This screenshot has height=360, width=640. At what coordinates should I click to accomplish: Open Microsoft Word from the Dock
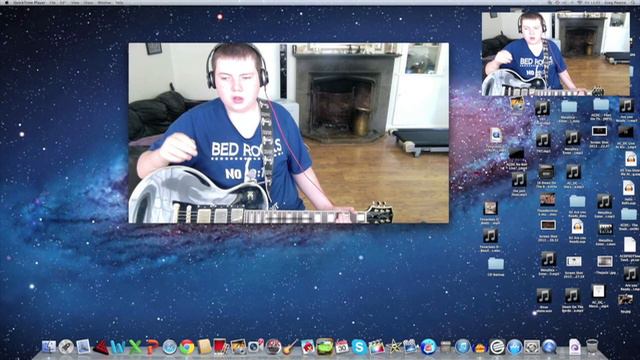pos(118,347)
